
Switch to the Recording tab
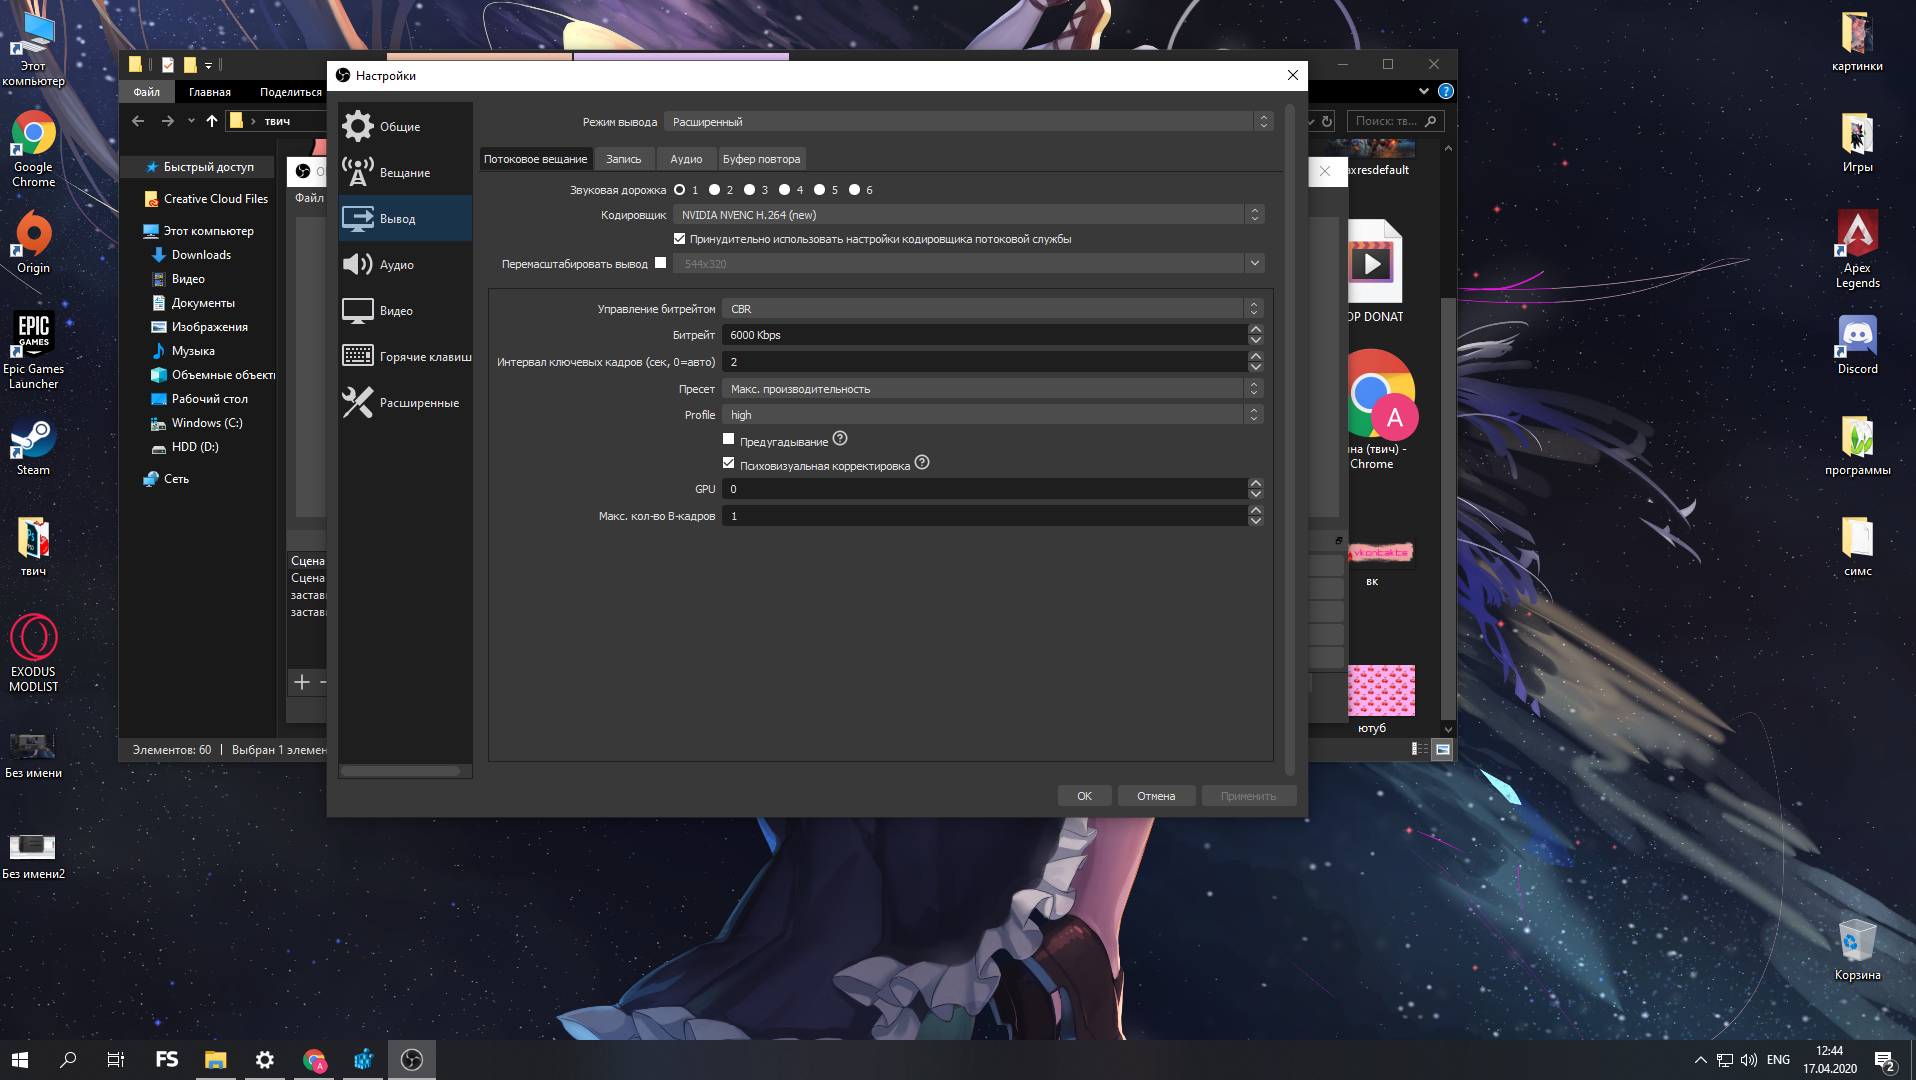[624, 159]
